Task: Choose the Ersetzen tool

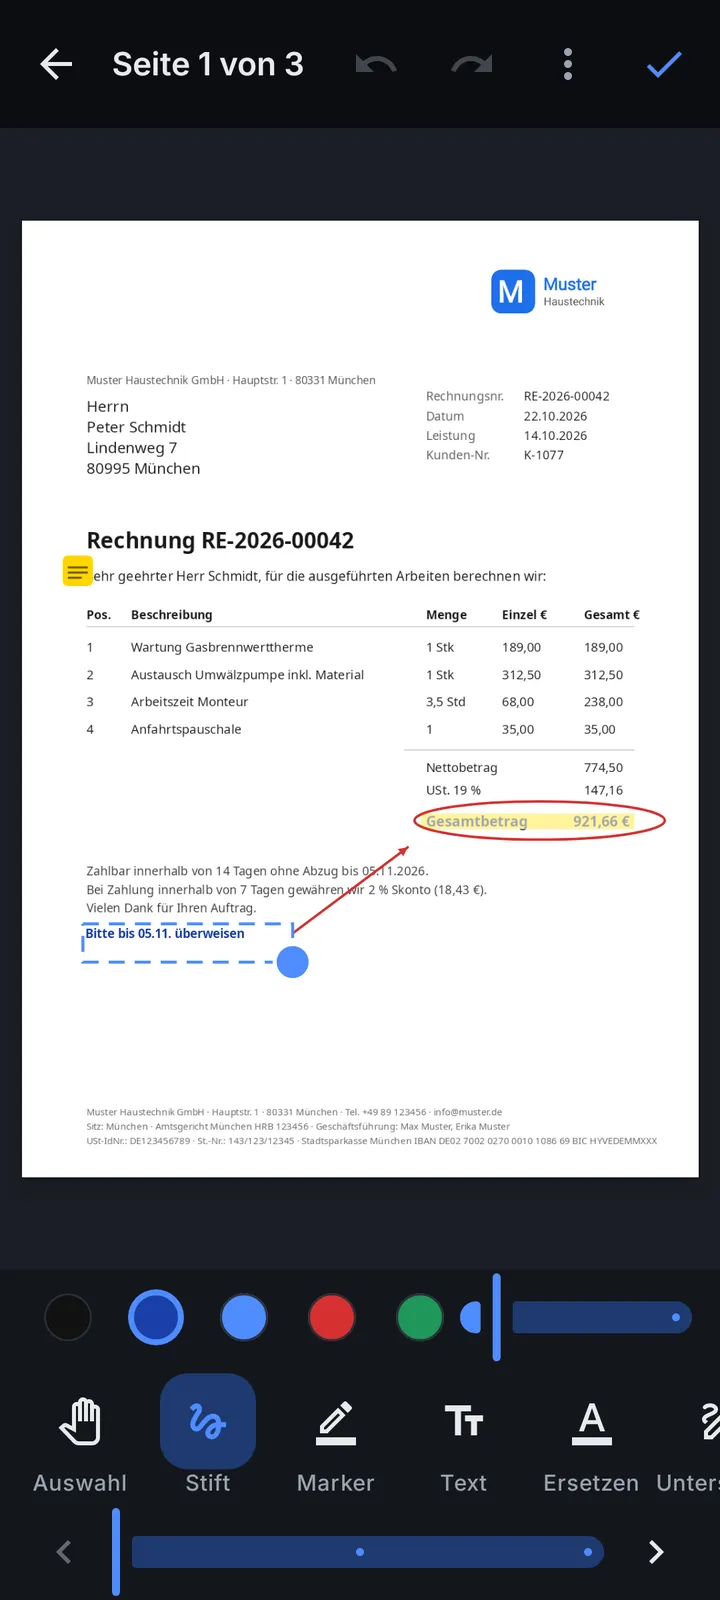Action: click(x=591, y=1437)
